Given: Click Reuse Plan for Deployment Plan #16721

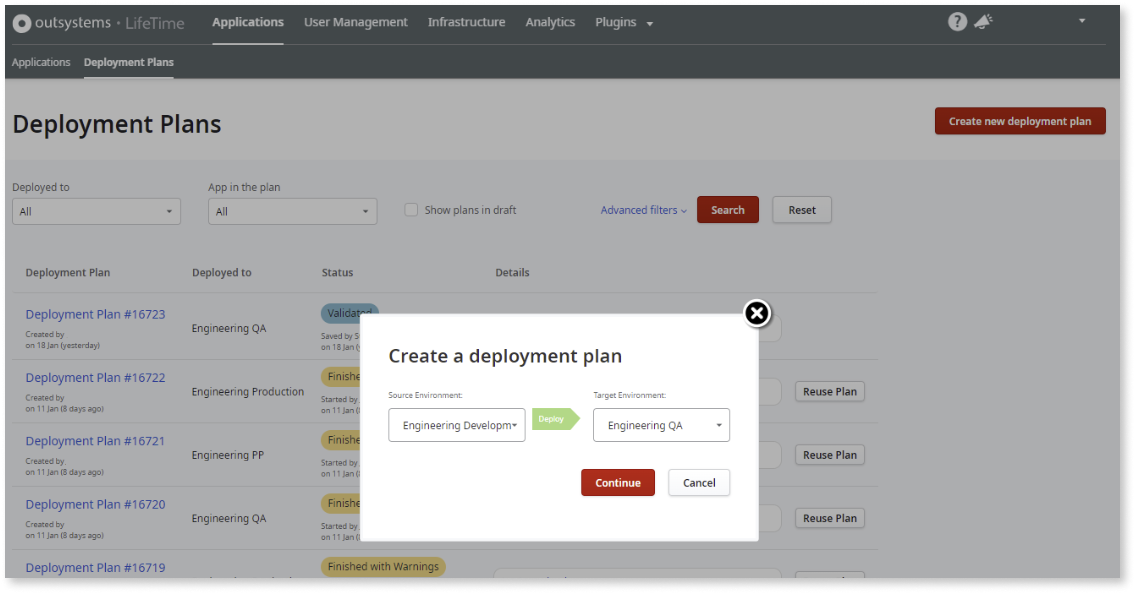Looking at the screenshot, I should click(x=829, y=454).
